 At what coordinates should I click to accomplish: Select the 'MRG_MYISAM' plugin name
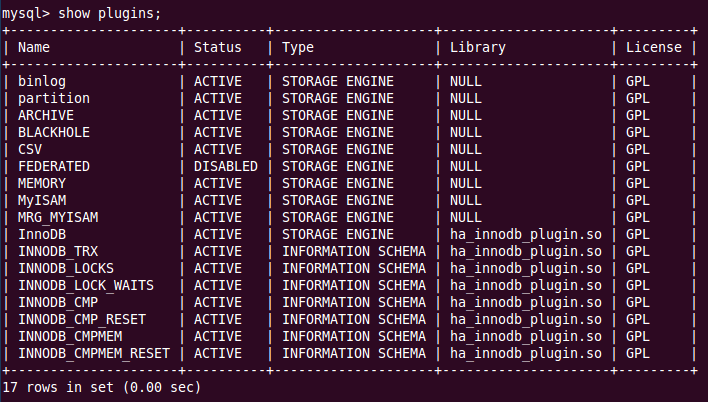pyautogui.click(x=58, y=218)
